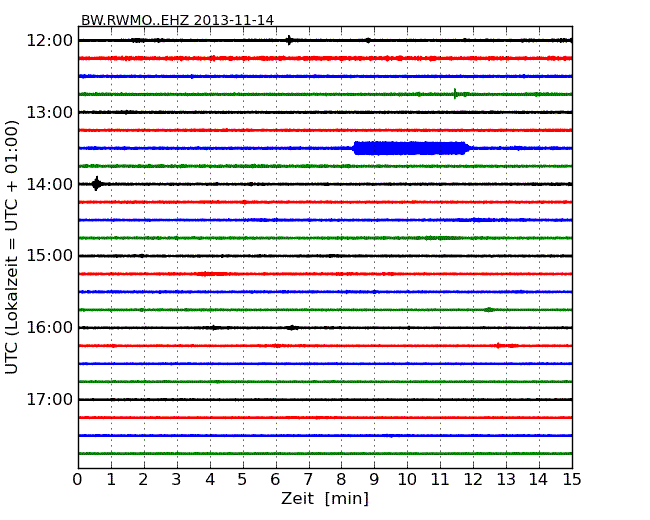Click the x-axis tick label 7
This screenshot has width=650, height=520.
click(308, 480)
